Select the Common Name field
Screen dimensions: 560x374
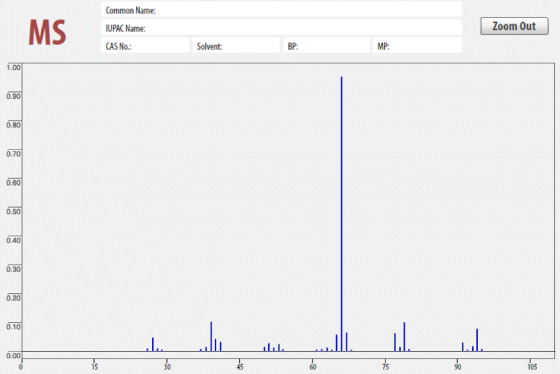tap(281, 10)
